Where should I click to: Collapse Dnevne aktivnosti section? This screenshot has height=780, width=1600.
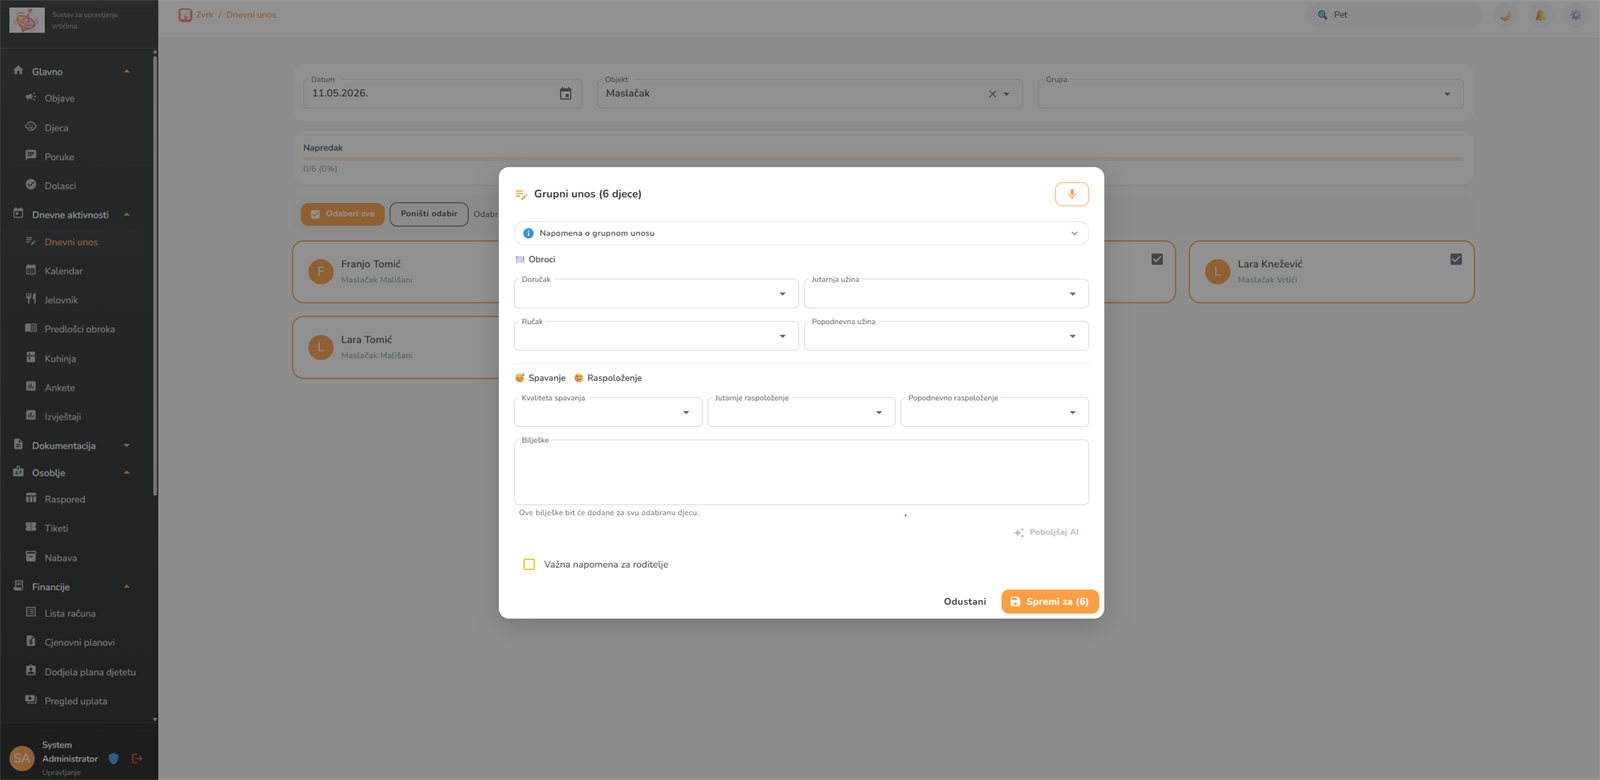point(127,214)
